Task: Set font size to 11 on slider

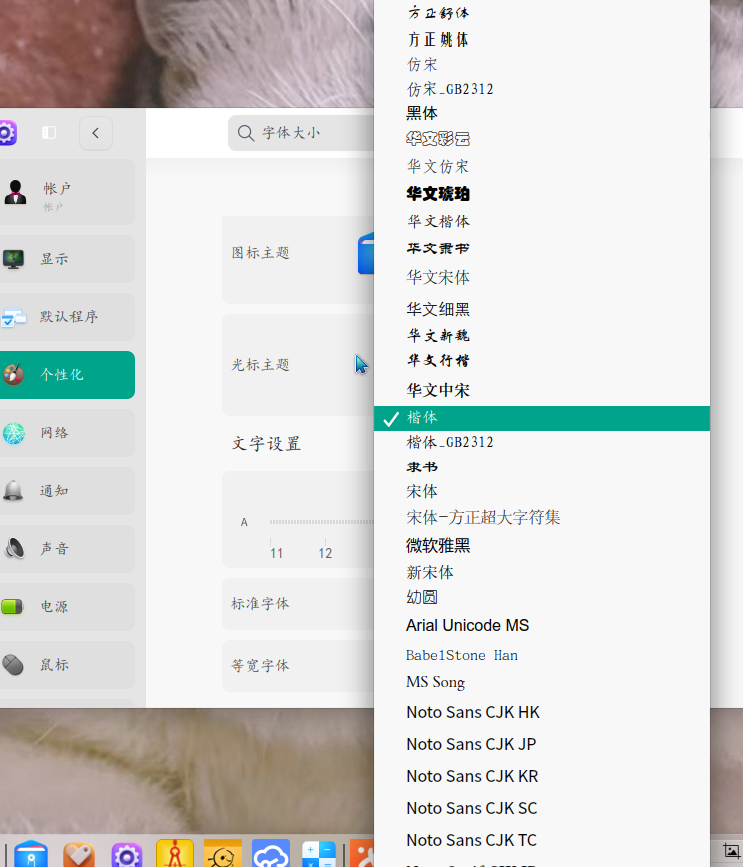Action: [x=276, y=553]
